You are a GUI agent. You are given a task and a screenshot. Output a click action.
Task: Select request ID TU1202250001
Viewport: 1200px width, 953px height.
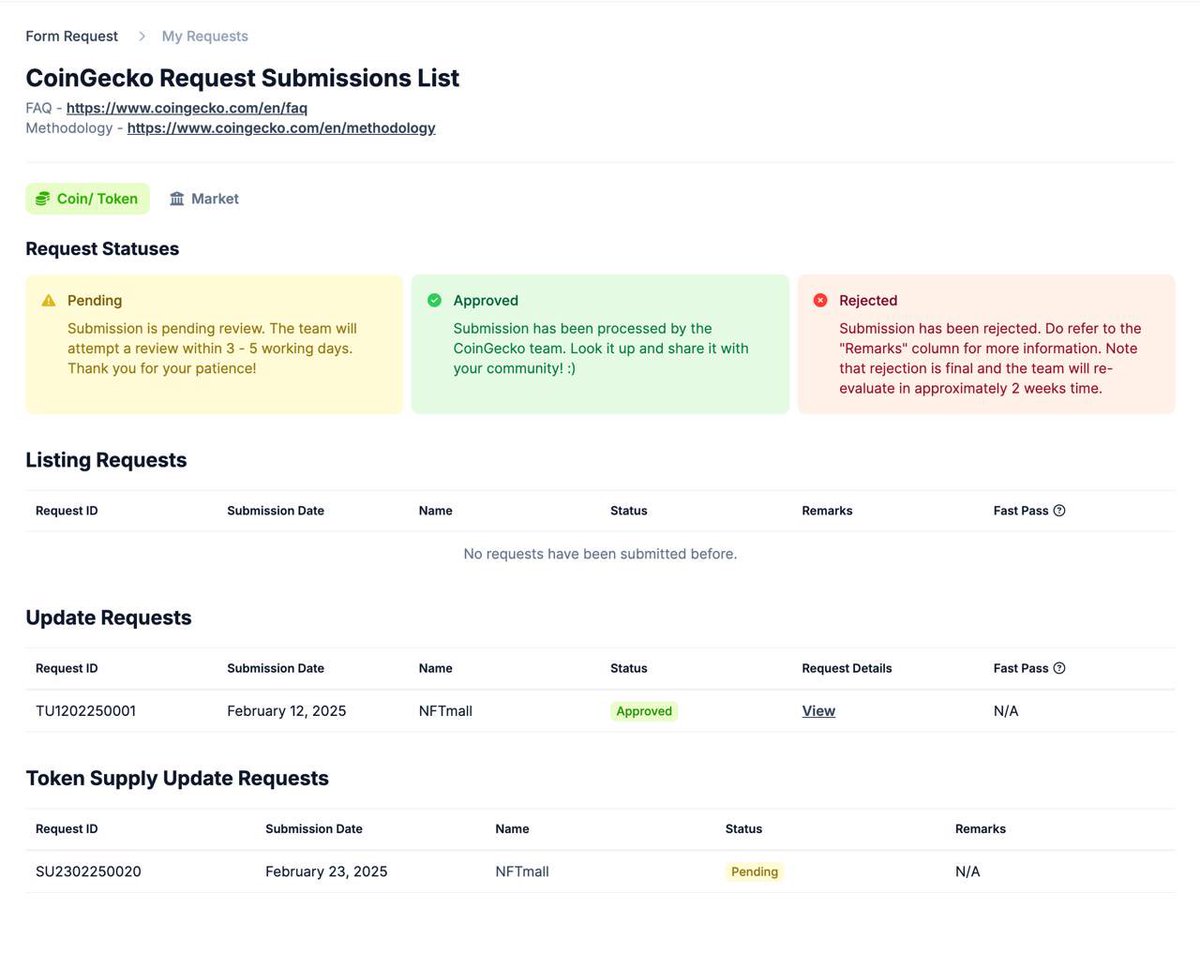pos(86,711)
